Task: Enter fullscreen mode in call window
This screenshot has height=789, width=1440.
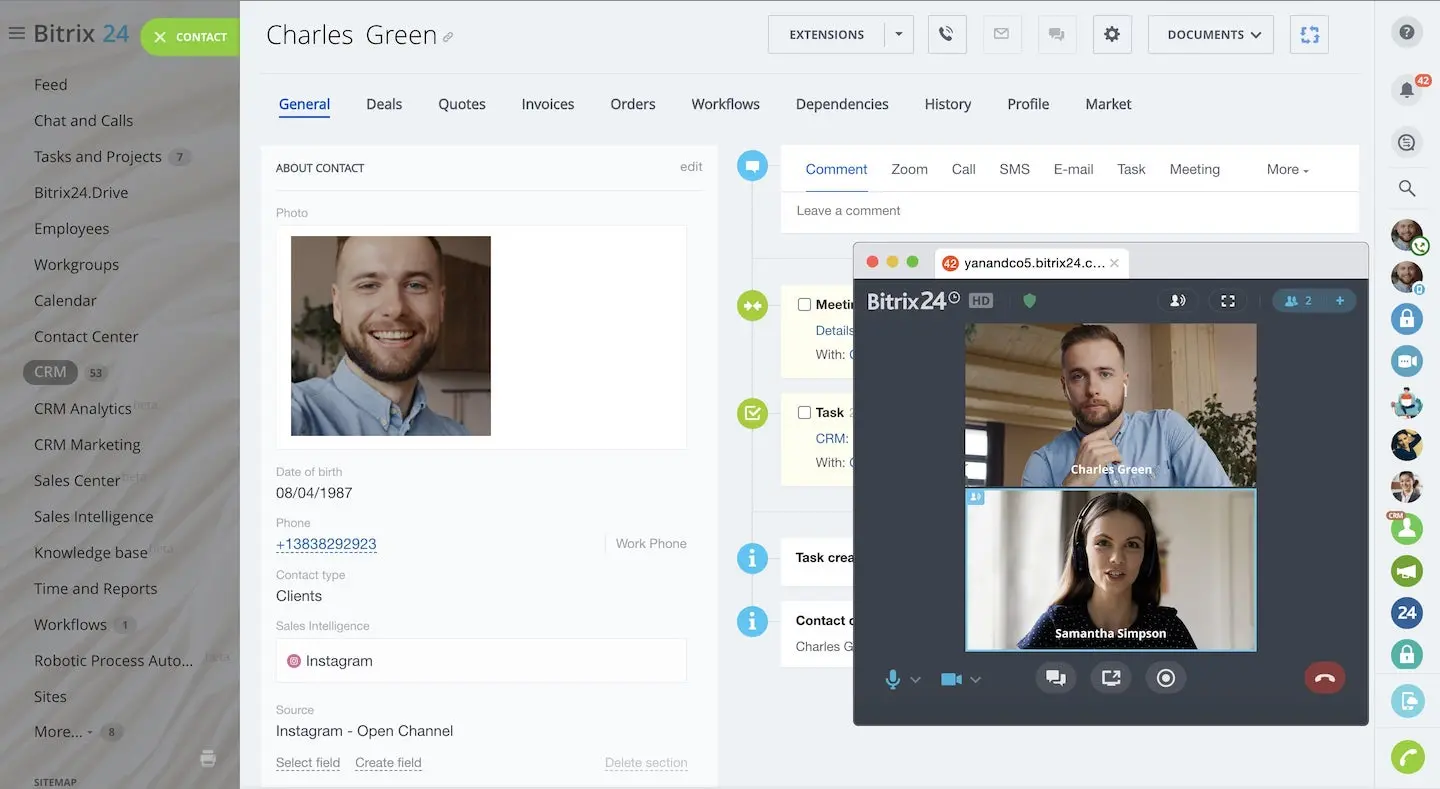Action: (1228, 301)
